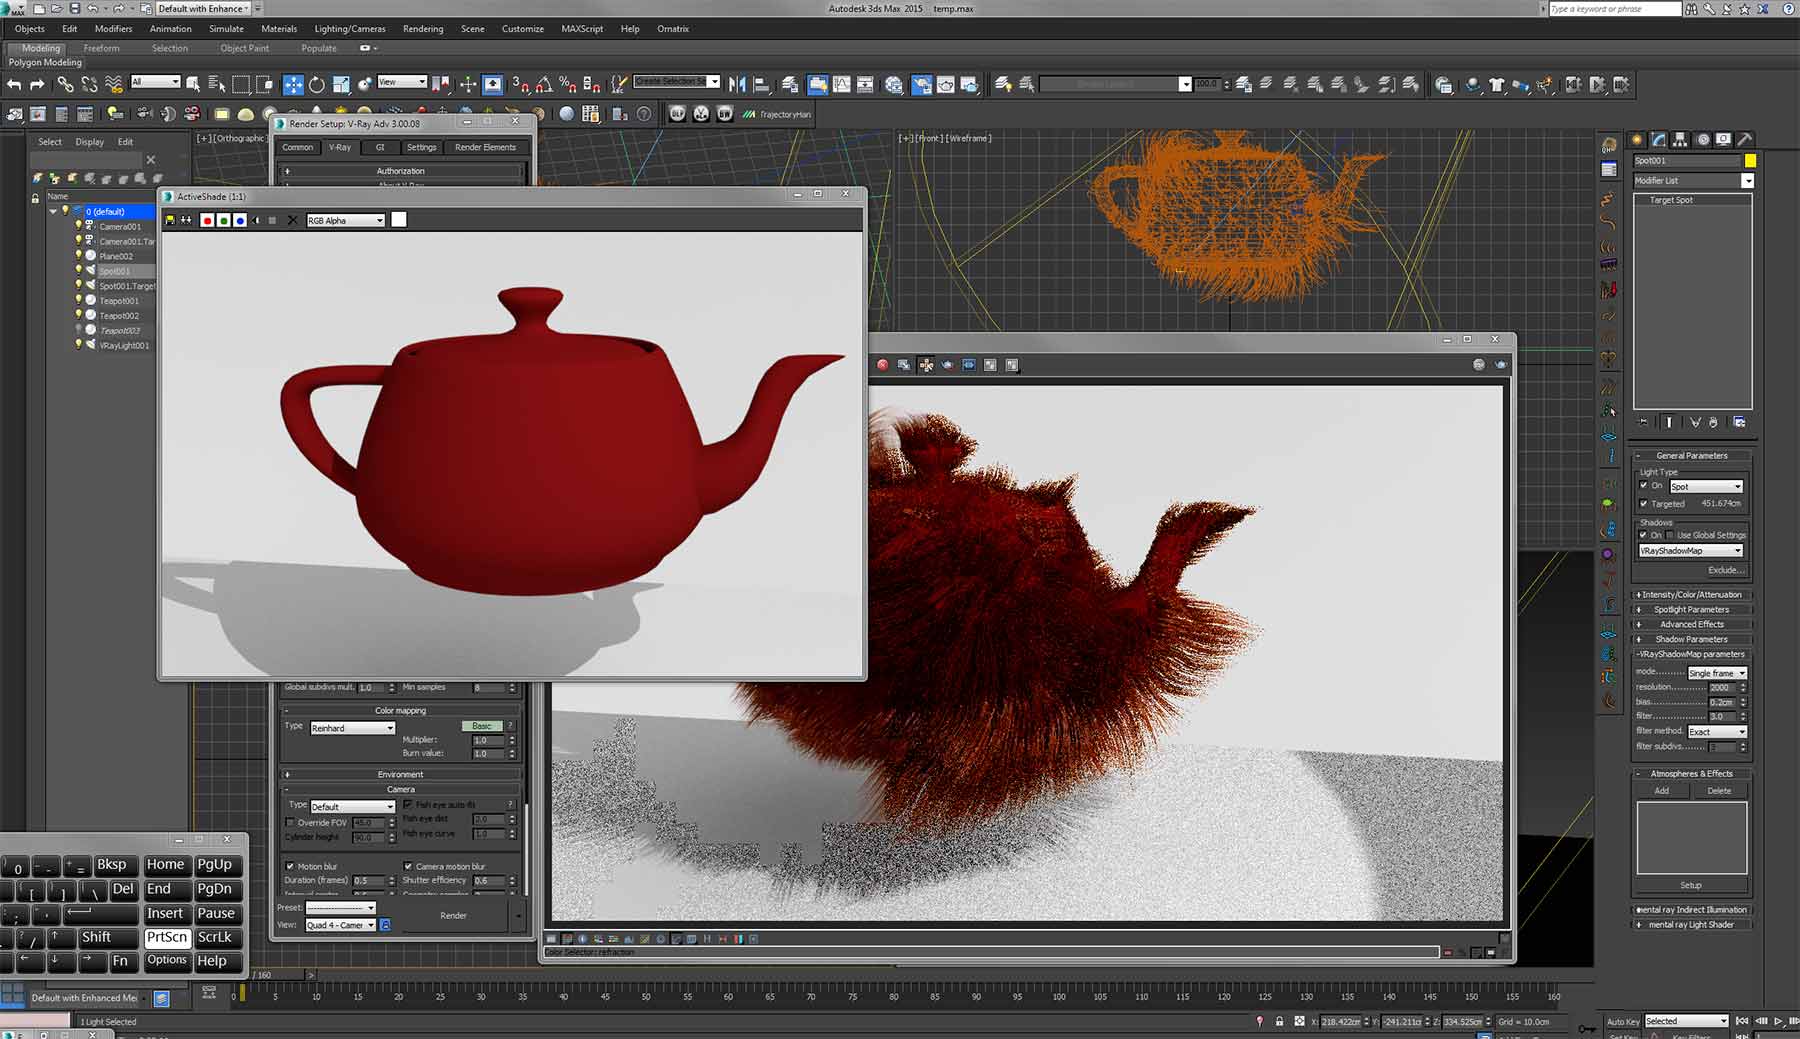Switch to the GI tab in Render Setup
This screenshot has height=1039, width=1800.
tap(380, 147)
